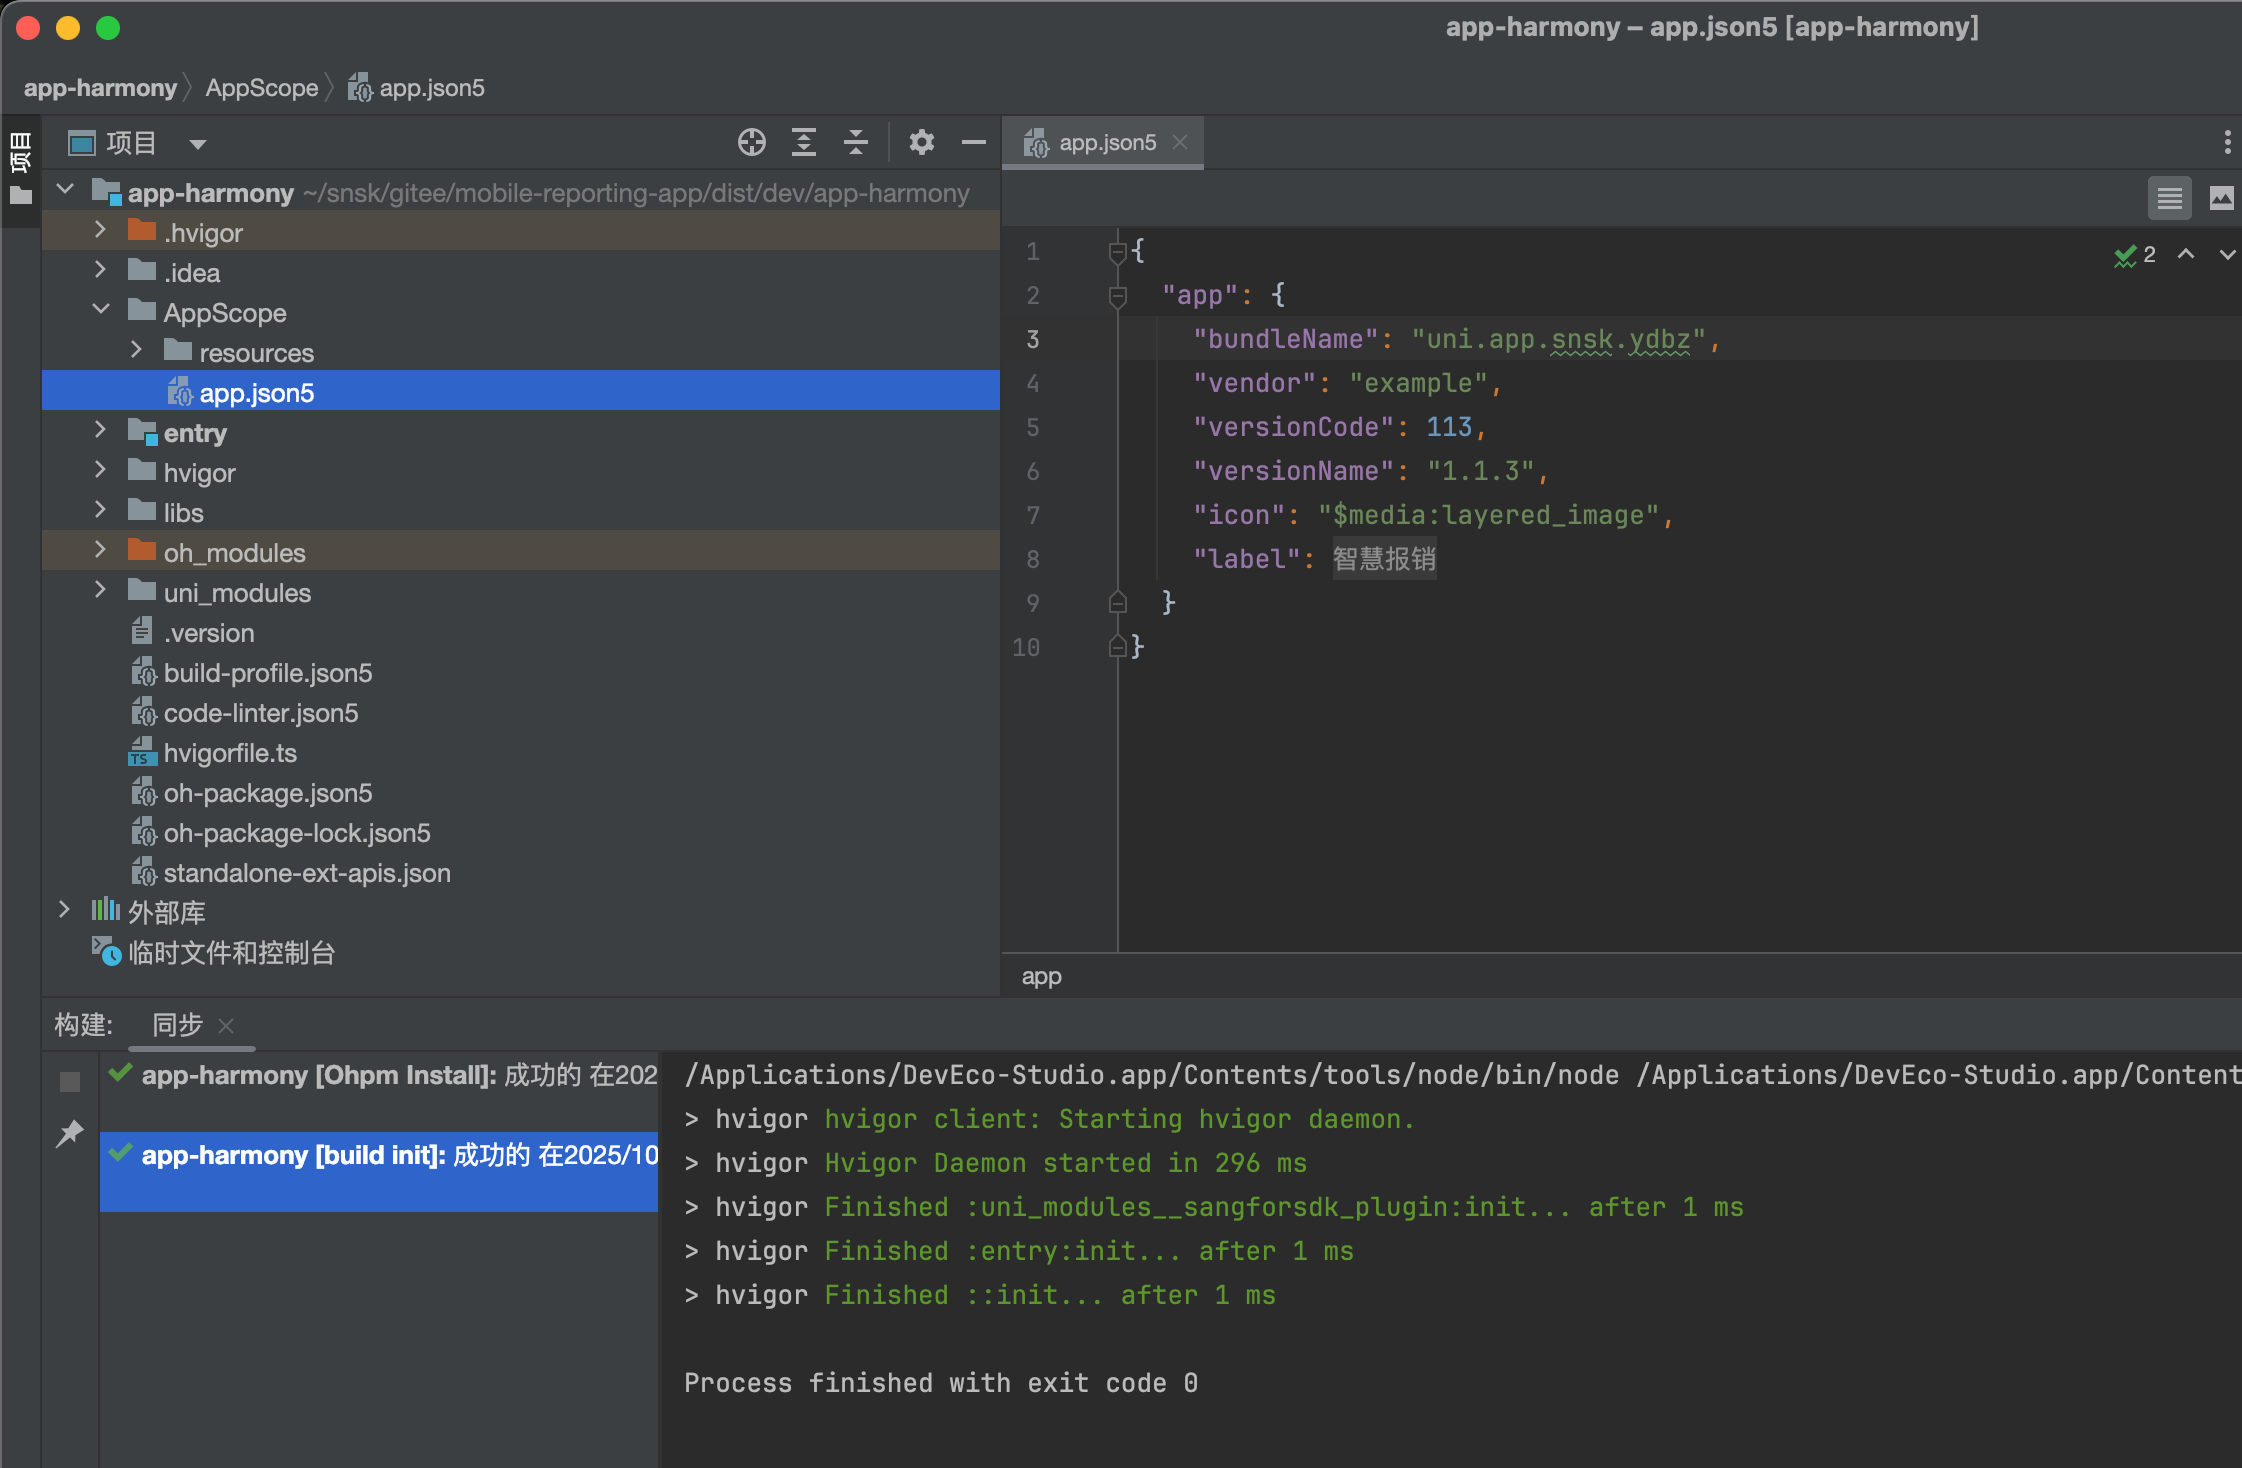Screen dimensions: 2242x1468
Task: Click the pin tab icon in build panel
Action: 70,1134
